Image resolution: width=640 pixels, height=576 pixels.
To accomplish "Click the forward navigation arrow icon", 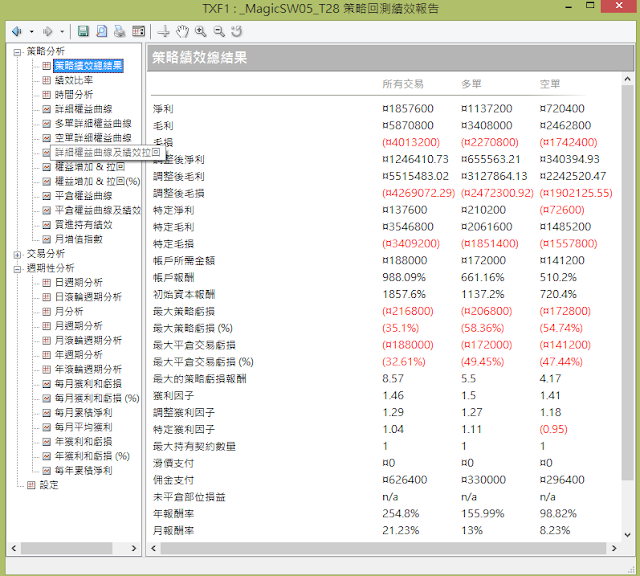I will pyautogui.click(x=47, y=31).
